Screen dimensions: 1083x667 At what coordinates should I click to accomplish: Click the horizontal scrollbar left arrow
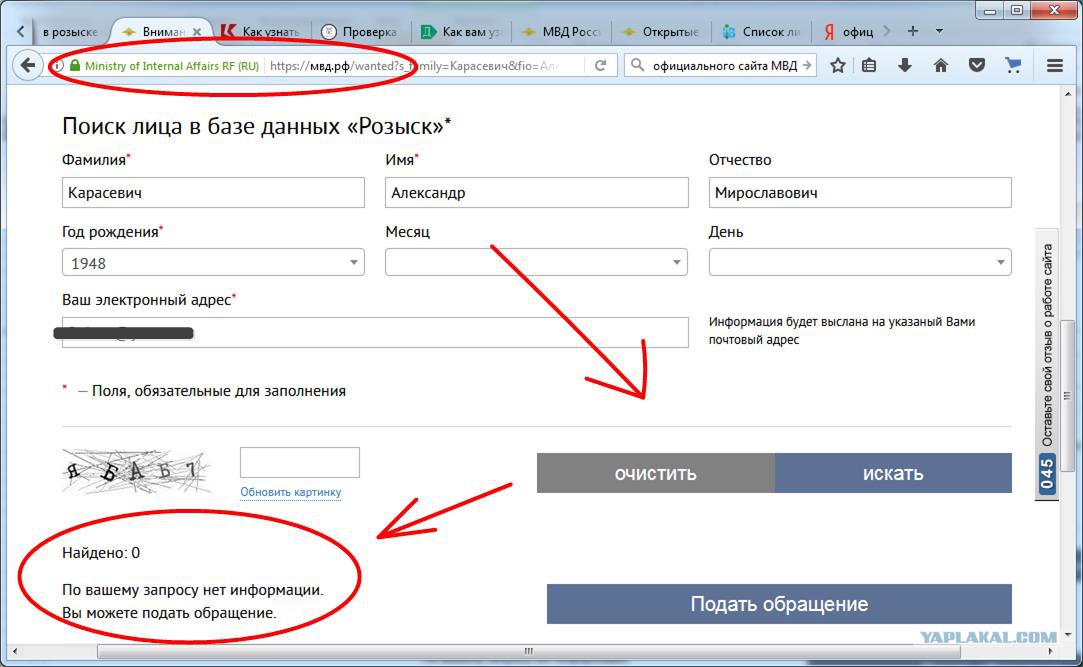(15, 651)
